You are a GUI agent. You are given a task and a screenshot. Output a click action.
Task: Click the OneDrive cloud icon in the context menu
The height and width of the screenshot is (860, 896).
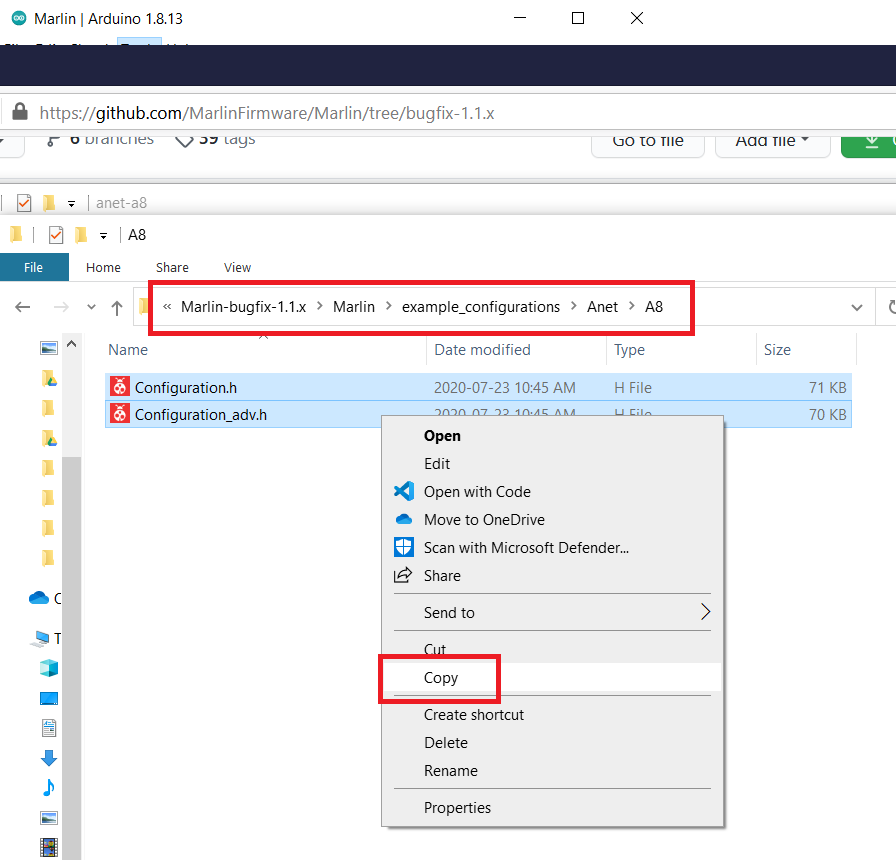404,519
